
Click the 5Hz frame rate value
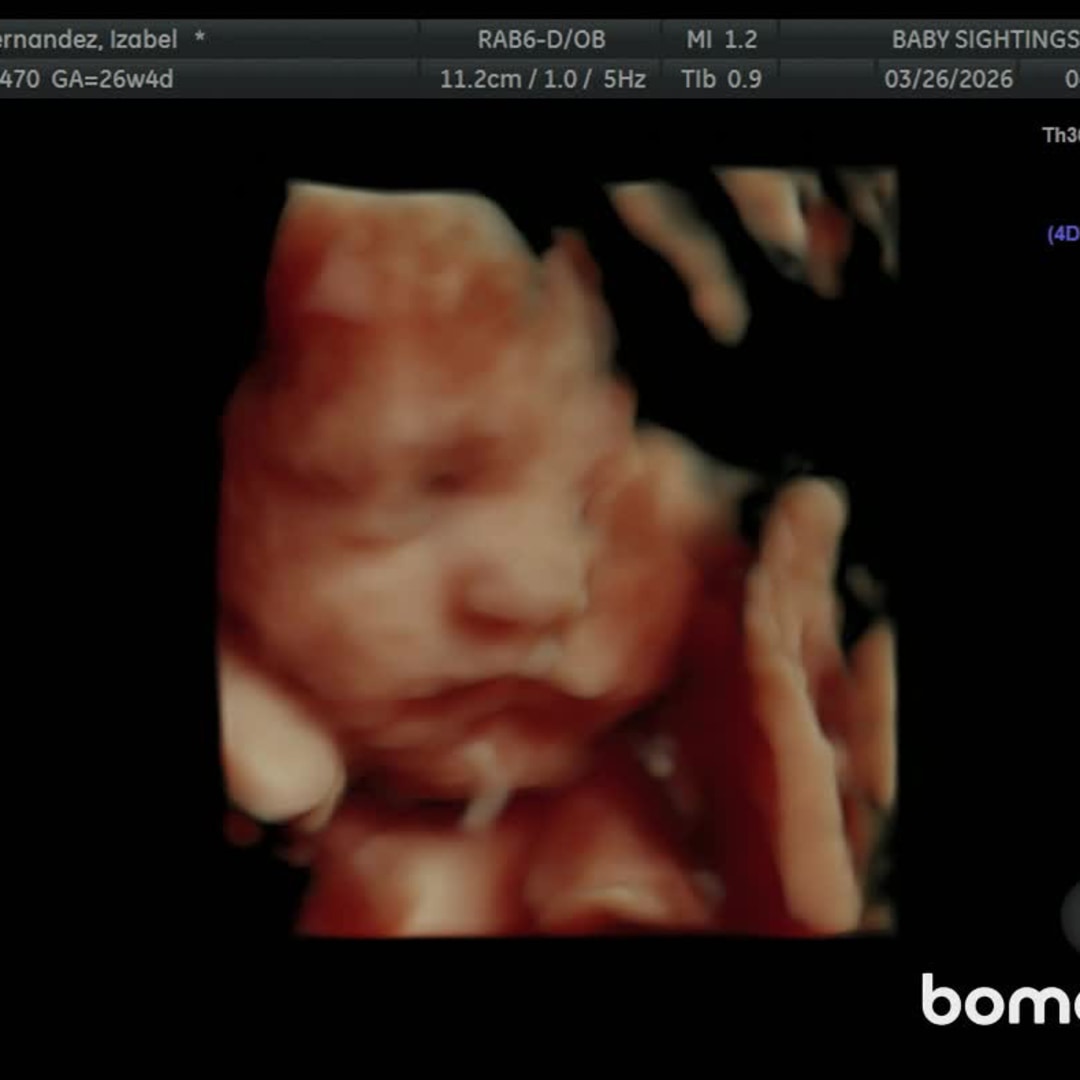(x=624, y=79)
